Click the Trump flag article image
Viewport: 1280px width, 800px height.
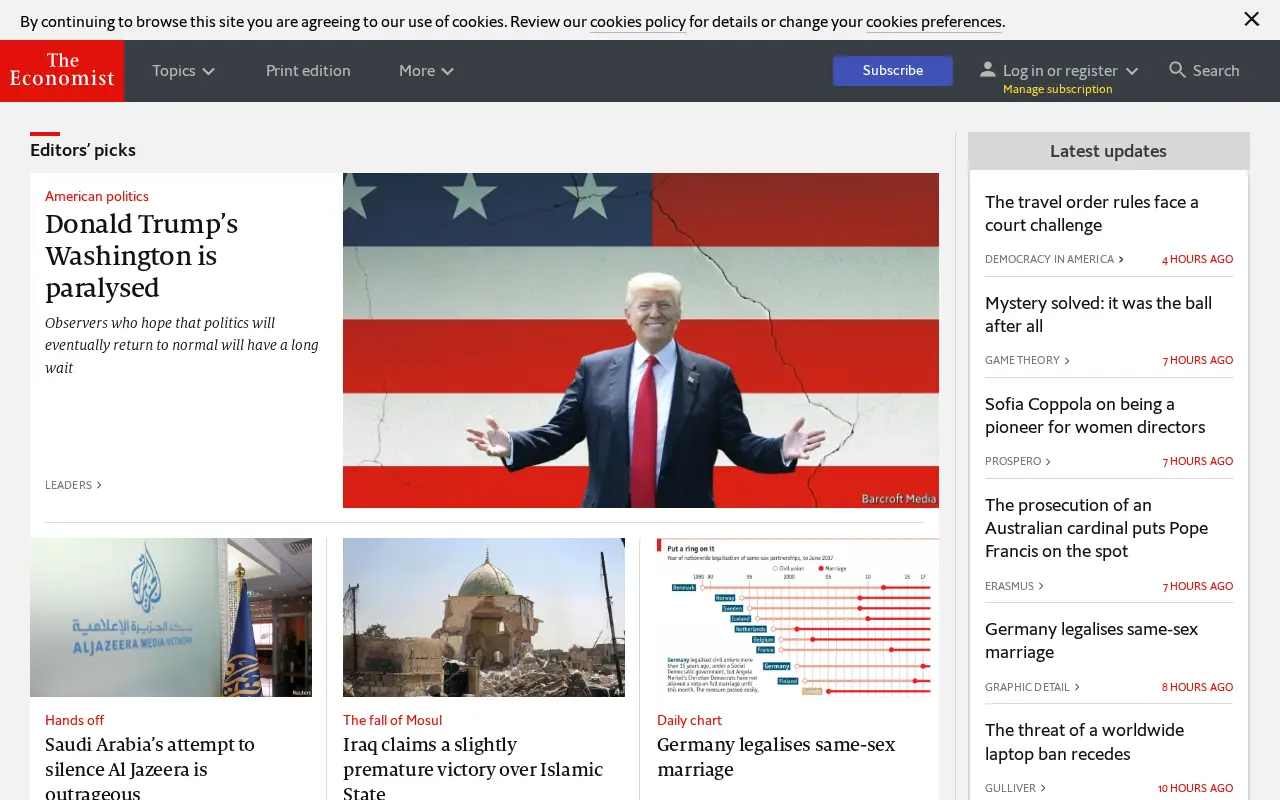pos(641,340)
